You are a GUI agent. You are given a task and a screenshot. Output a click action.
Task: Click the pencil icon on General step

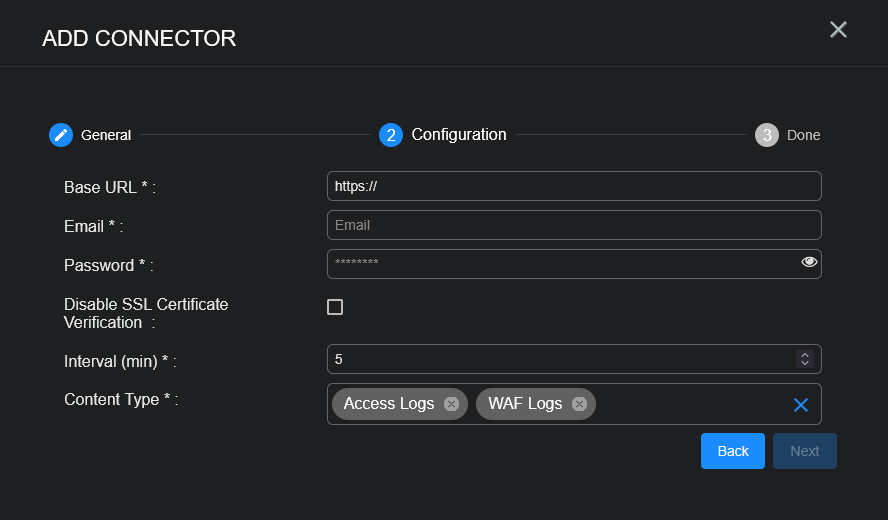61,135
